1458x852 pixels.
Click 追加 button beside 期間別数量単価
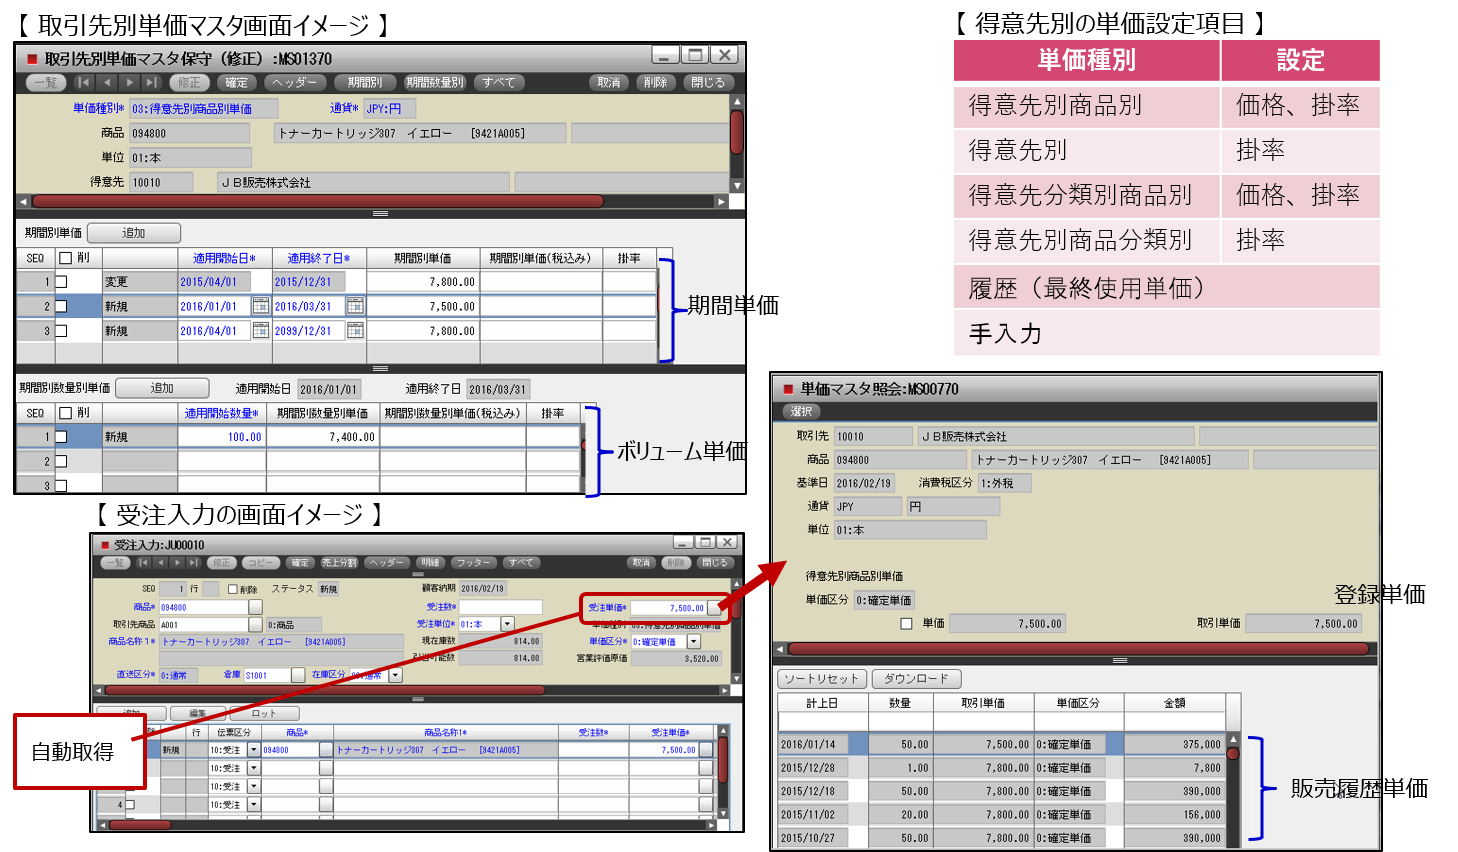pyautogui.click(x=162, y=388)
